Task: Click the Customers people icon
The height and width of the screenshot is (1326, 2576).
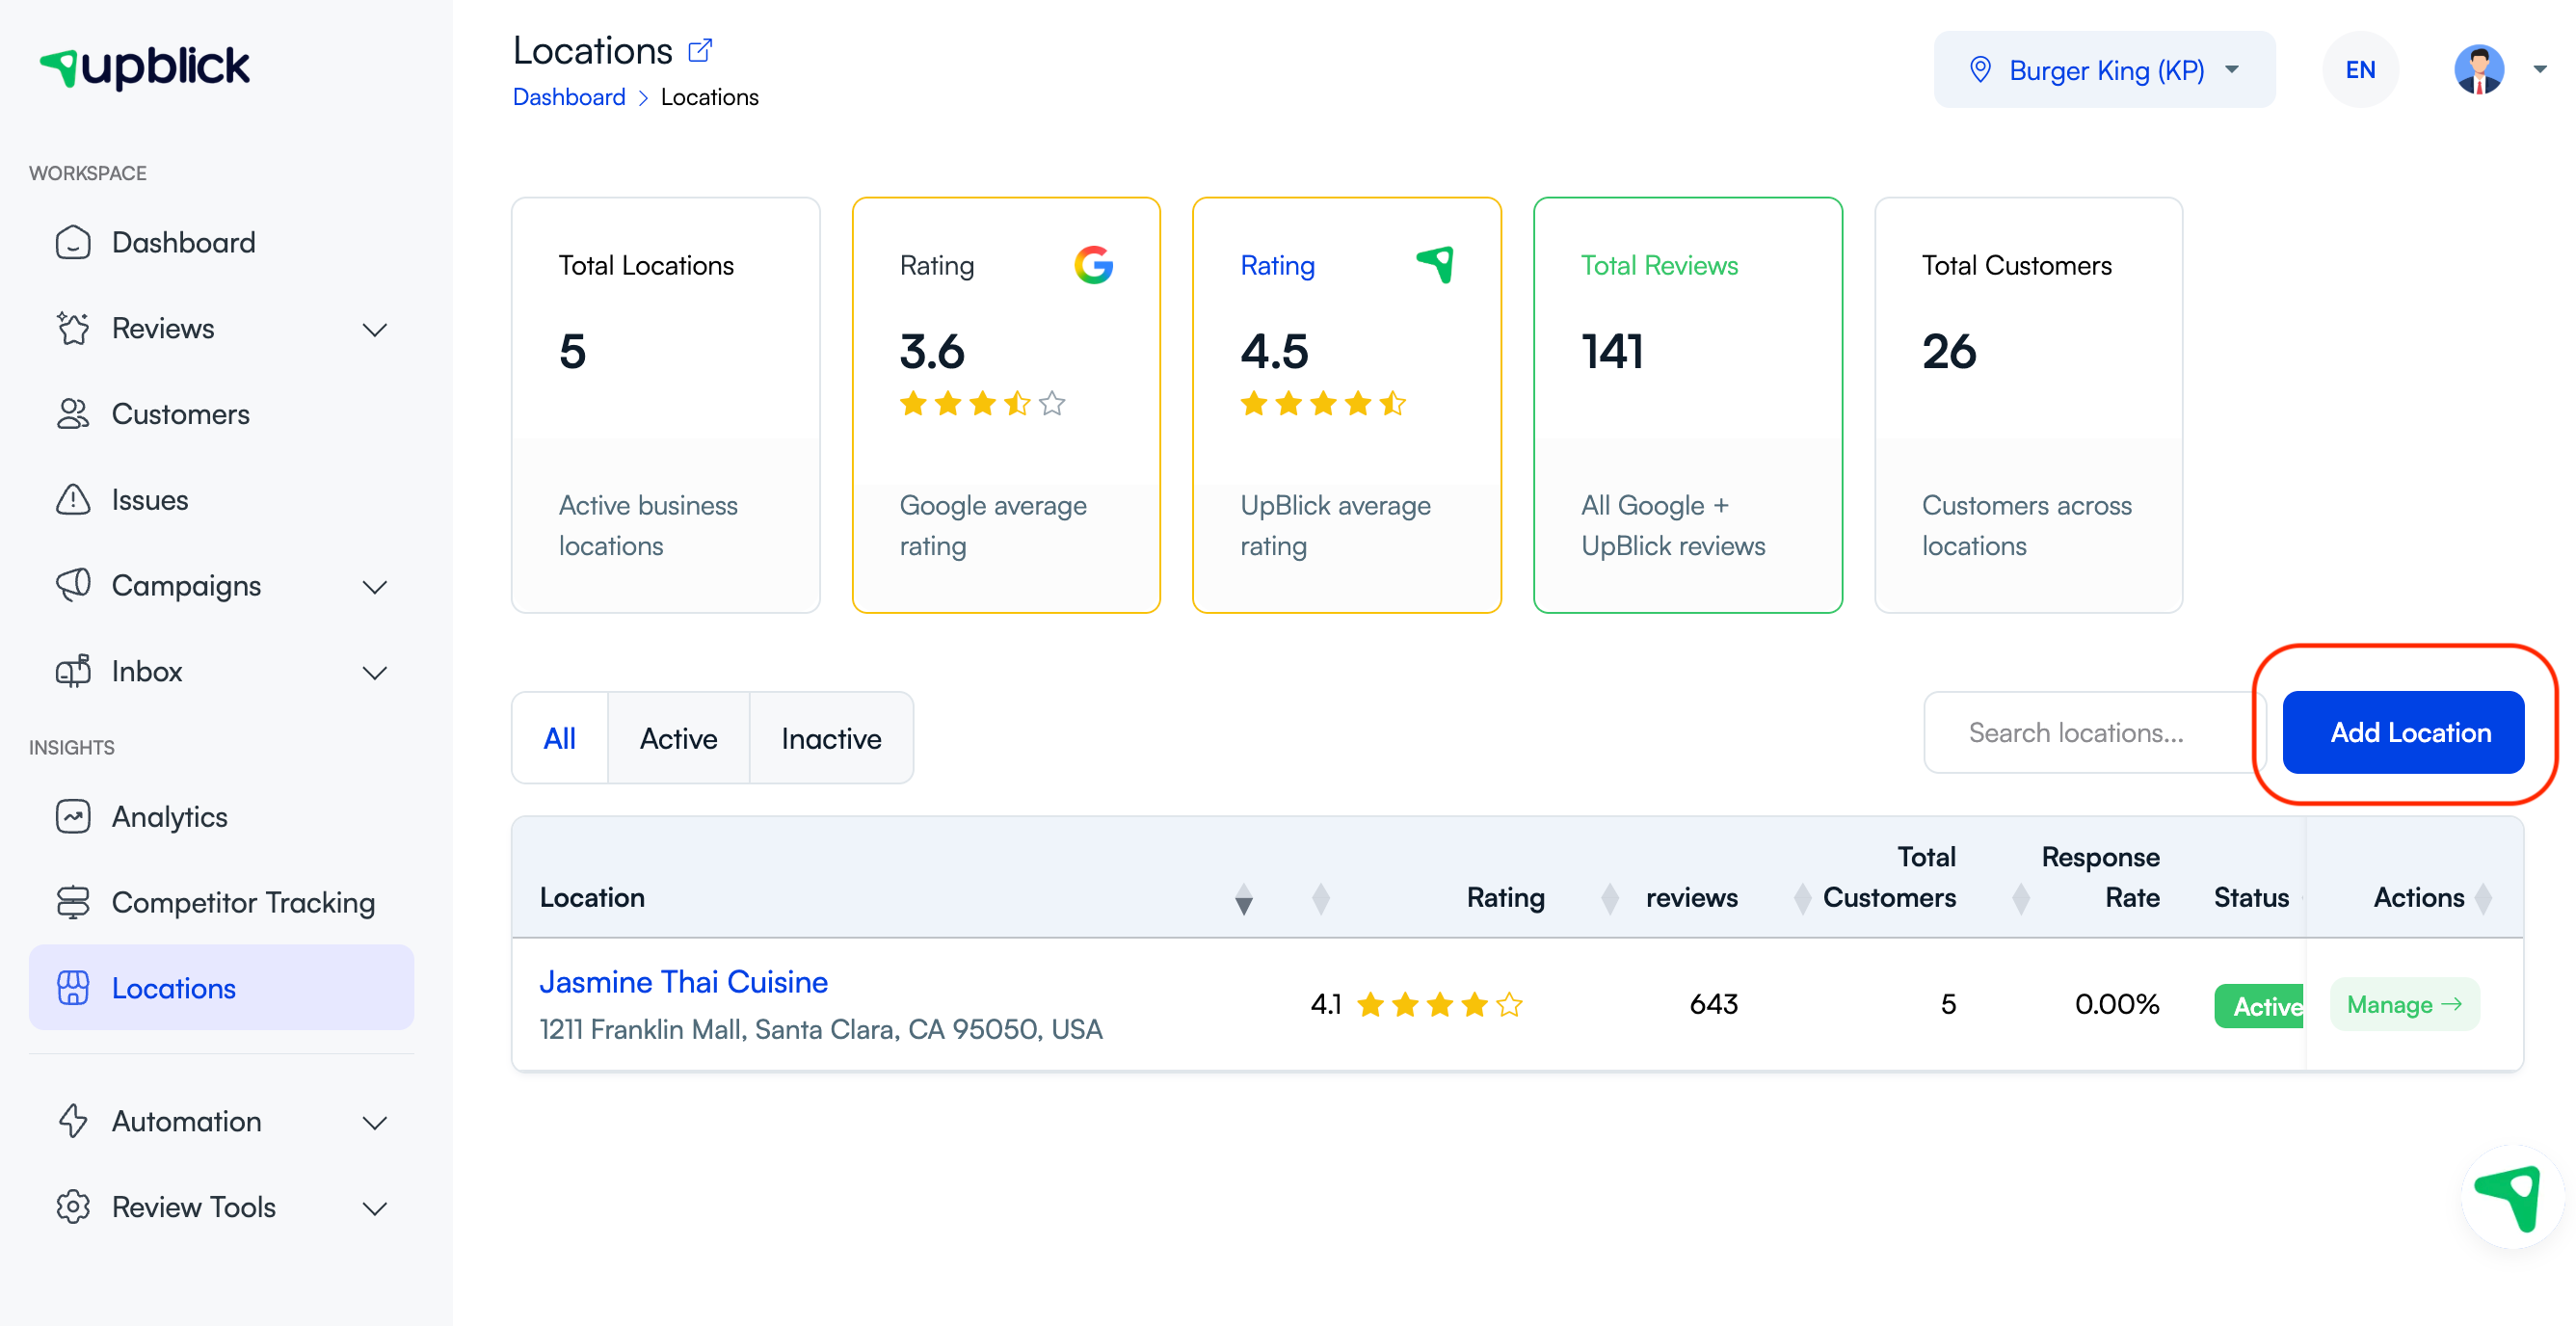Action: 73,414
